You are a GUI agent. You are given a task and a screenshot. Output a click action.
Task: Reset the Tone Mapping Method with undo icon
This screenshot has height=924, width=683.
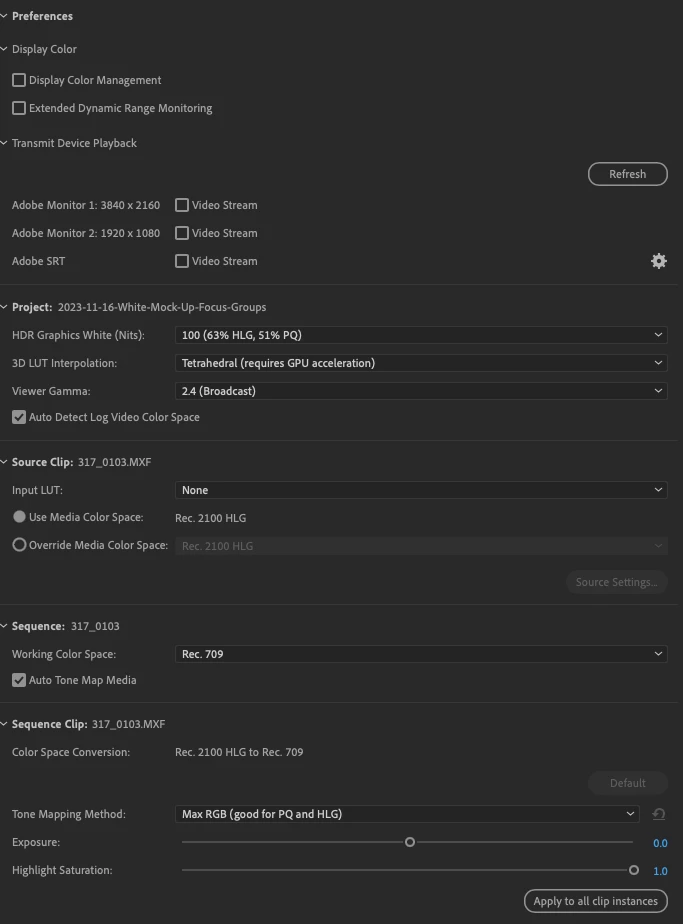[659, 814]
